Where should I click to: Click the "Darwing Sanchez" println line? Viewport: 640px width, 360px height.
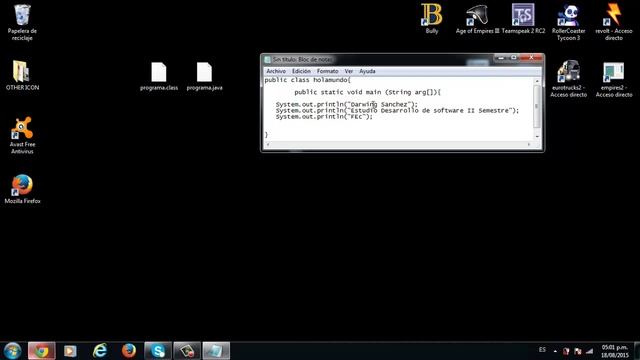coord(347,104)
